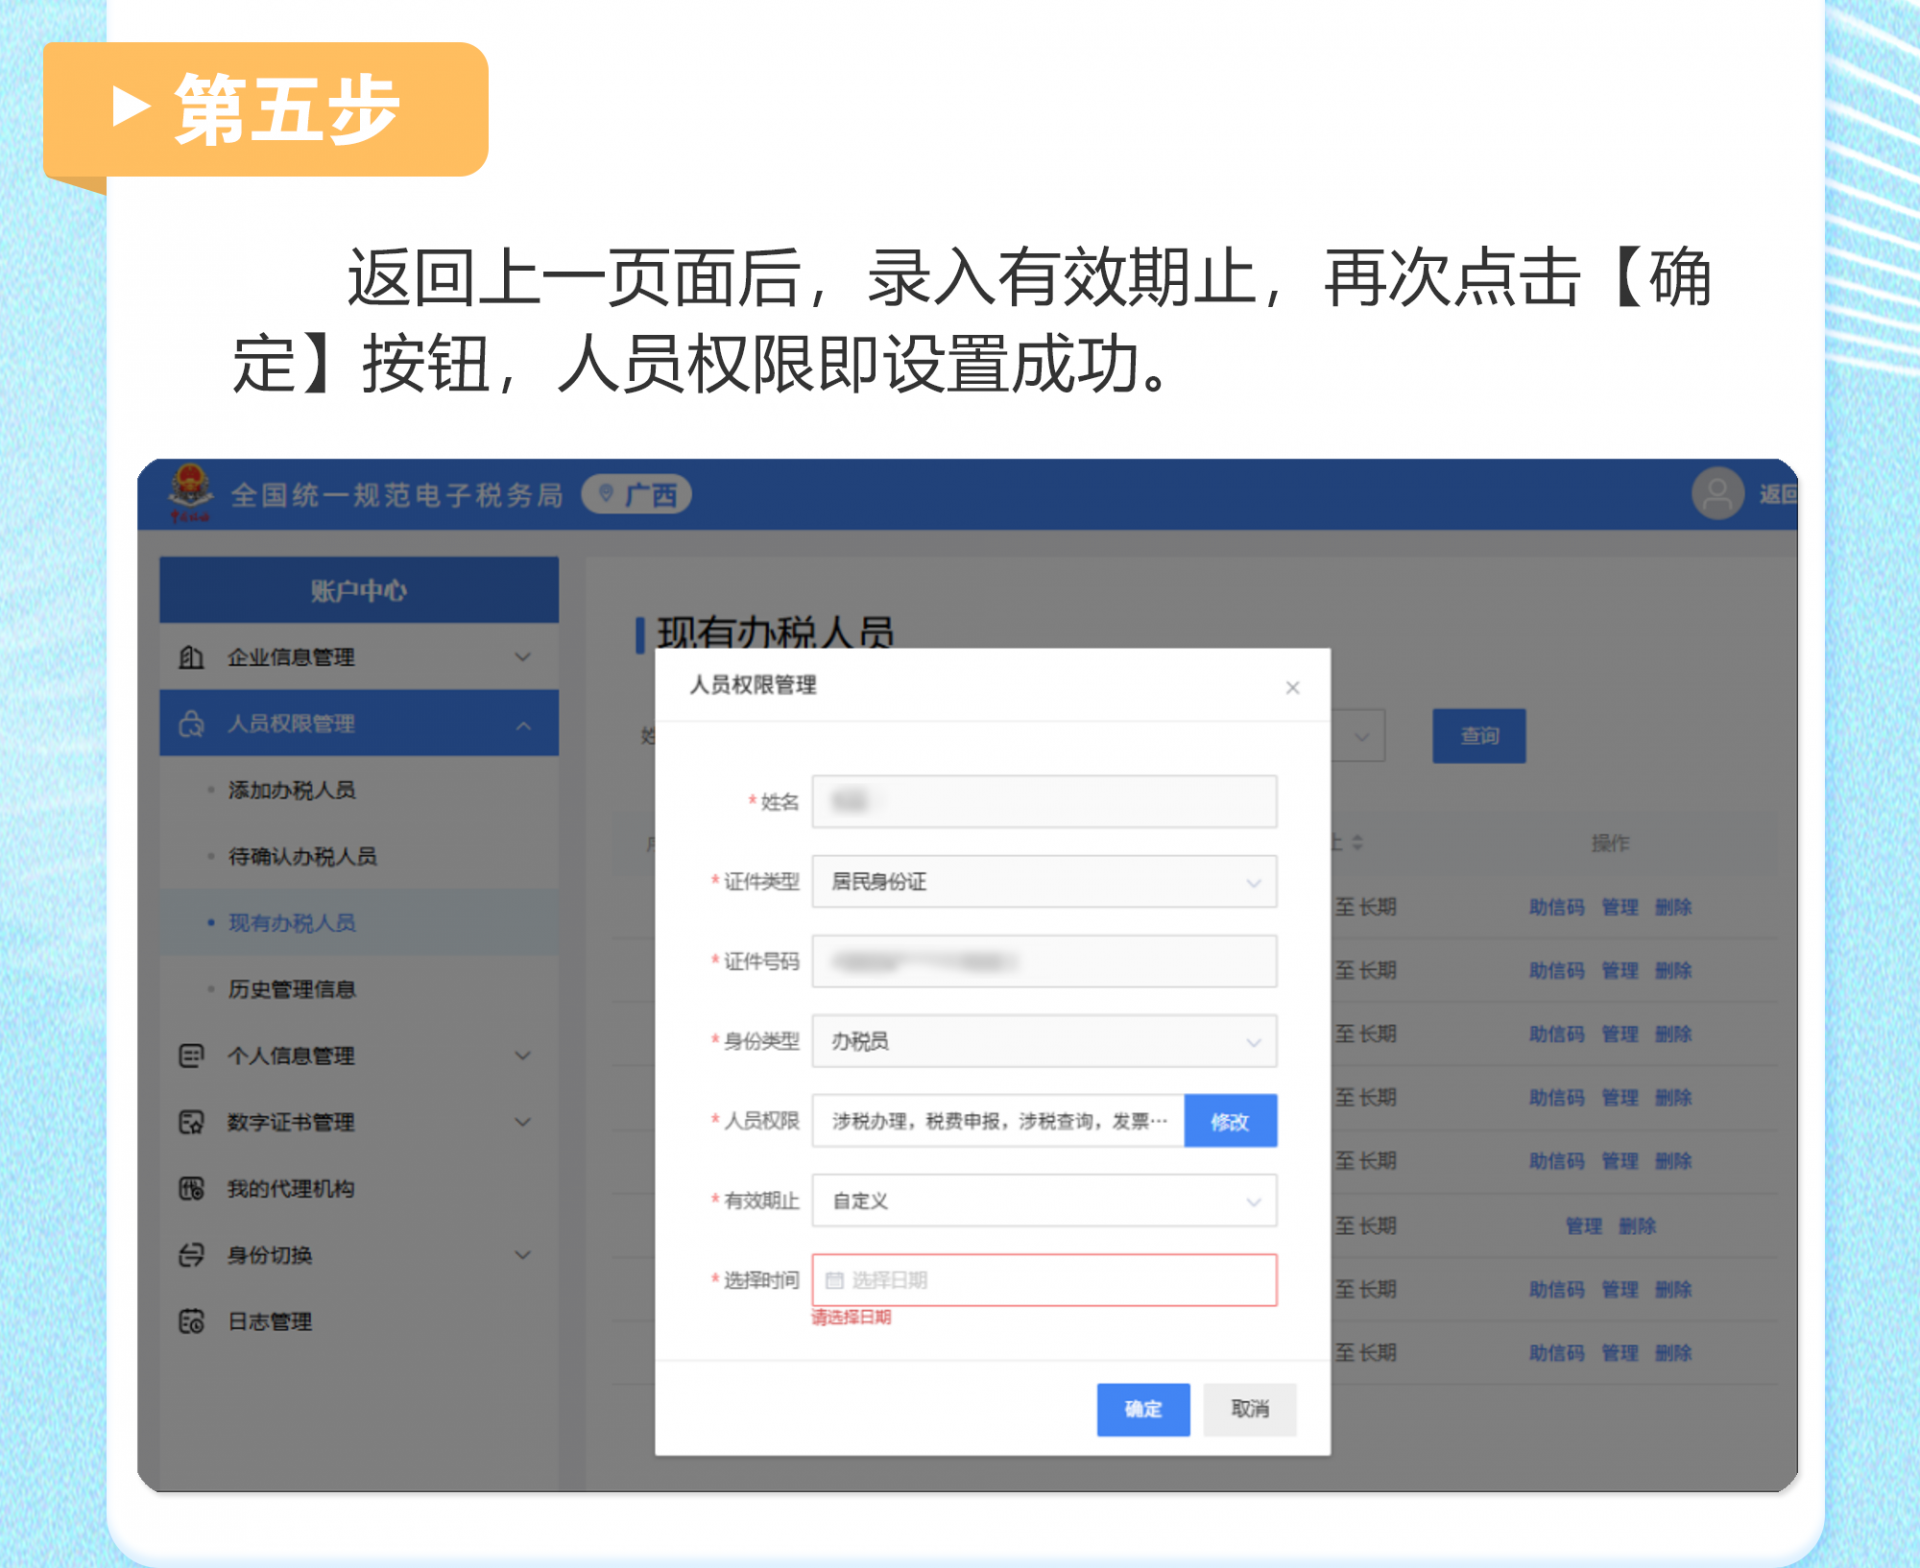Open the 身份类型 dropdown
Viewport: 1920px width, 1568px height.
(x=1044, y=1042)
